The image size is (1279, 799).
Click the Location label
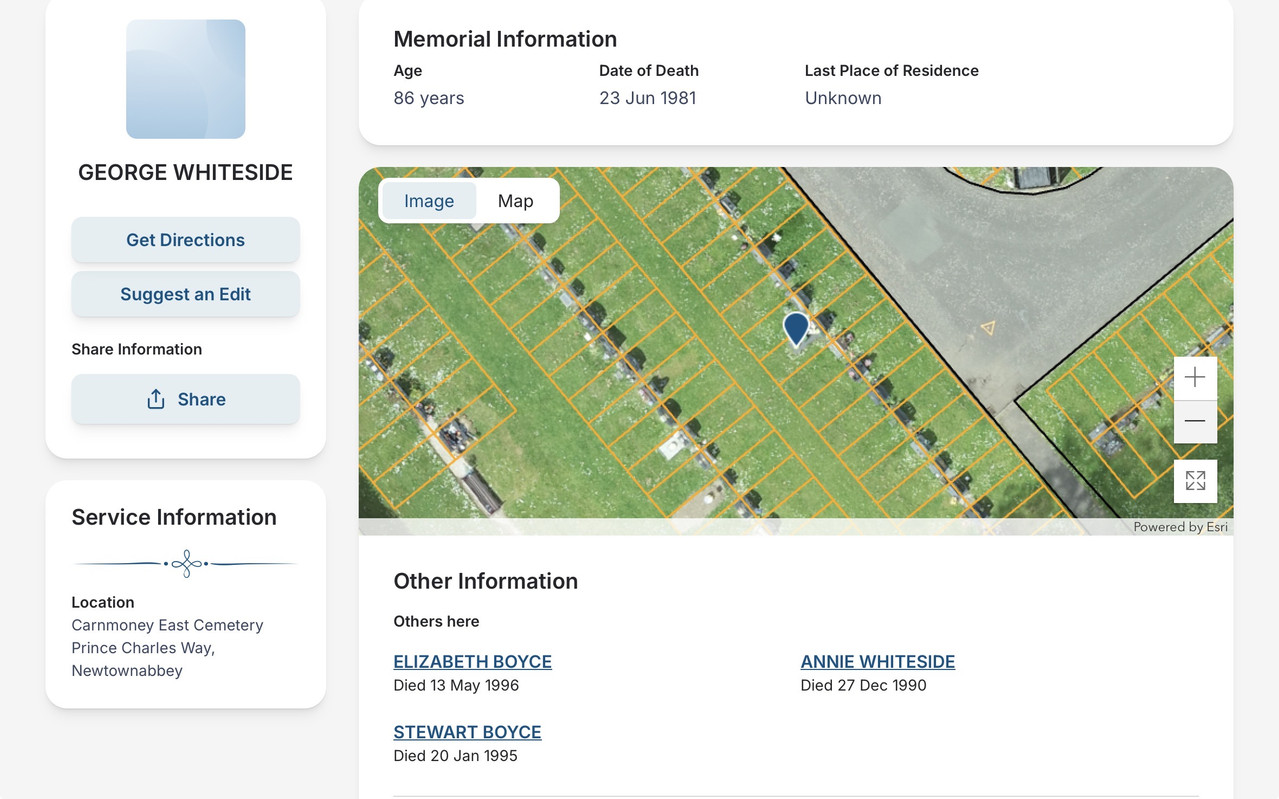point(103,602)
